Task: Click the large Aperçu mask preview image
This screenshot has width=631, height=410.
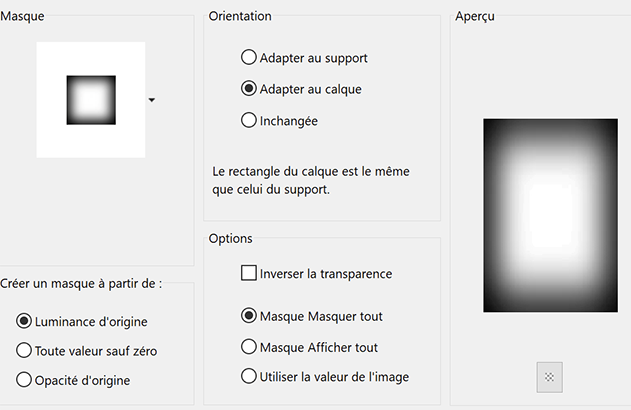Action: [550, 215]
